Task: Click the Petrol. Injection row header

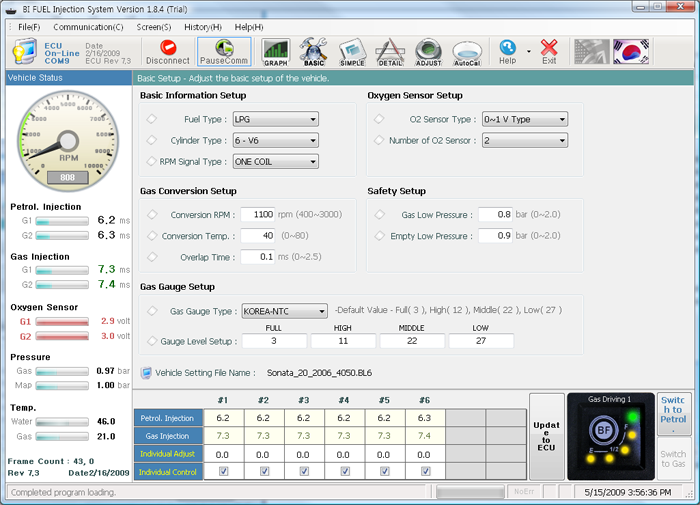Action: pos(168,418)
